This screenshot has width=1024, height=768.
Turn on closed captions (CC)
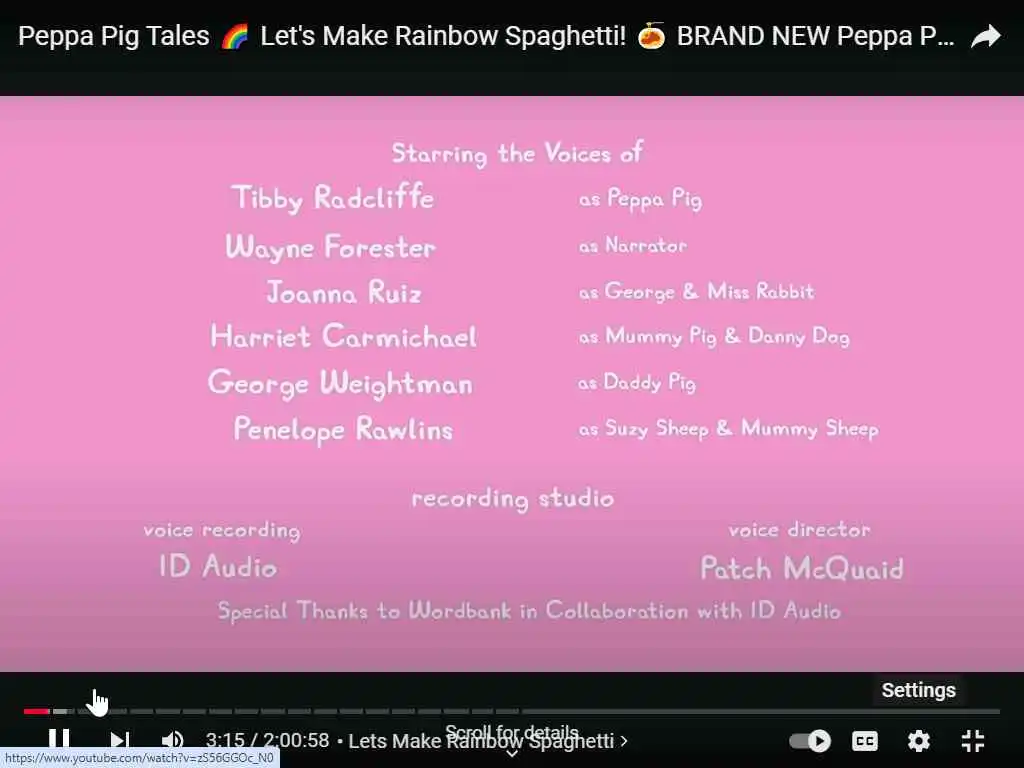pos(865,741)
